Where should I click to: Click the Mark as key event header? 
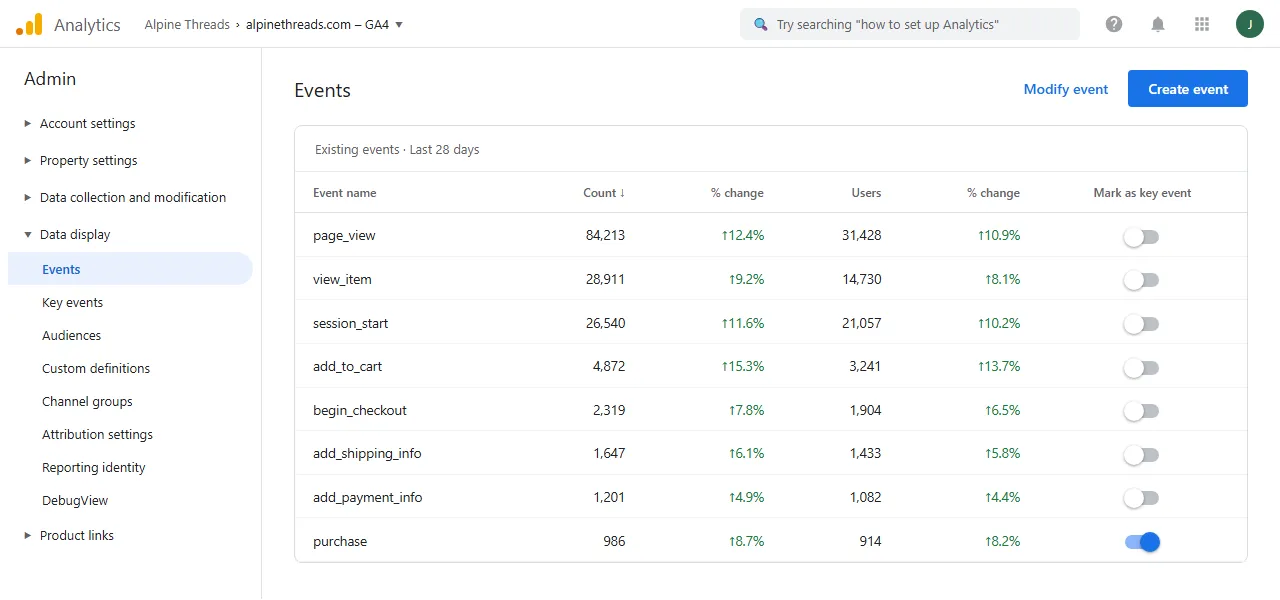(x=1142, y=193)
